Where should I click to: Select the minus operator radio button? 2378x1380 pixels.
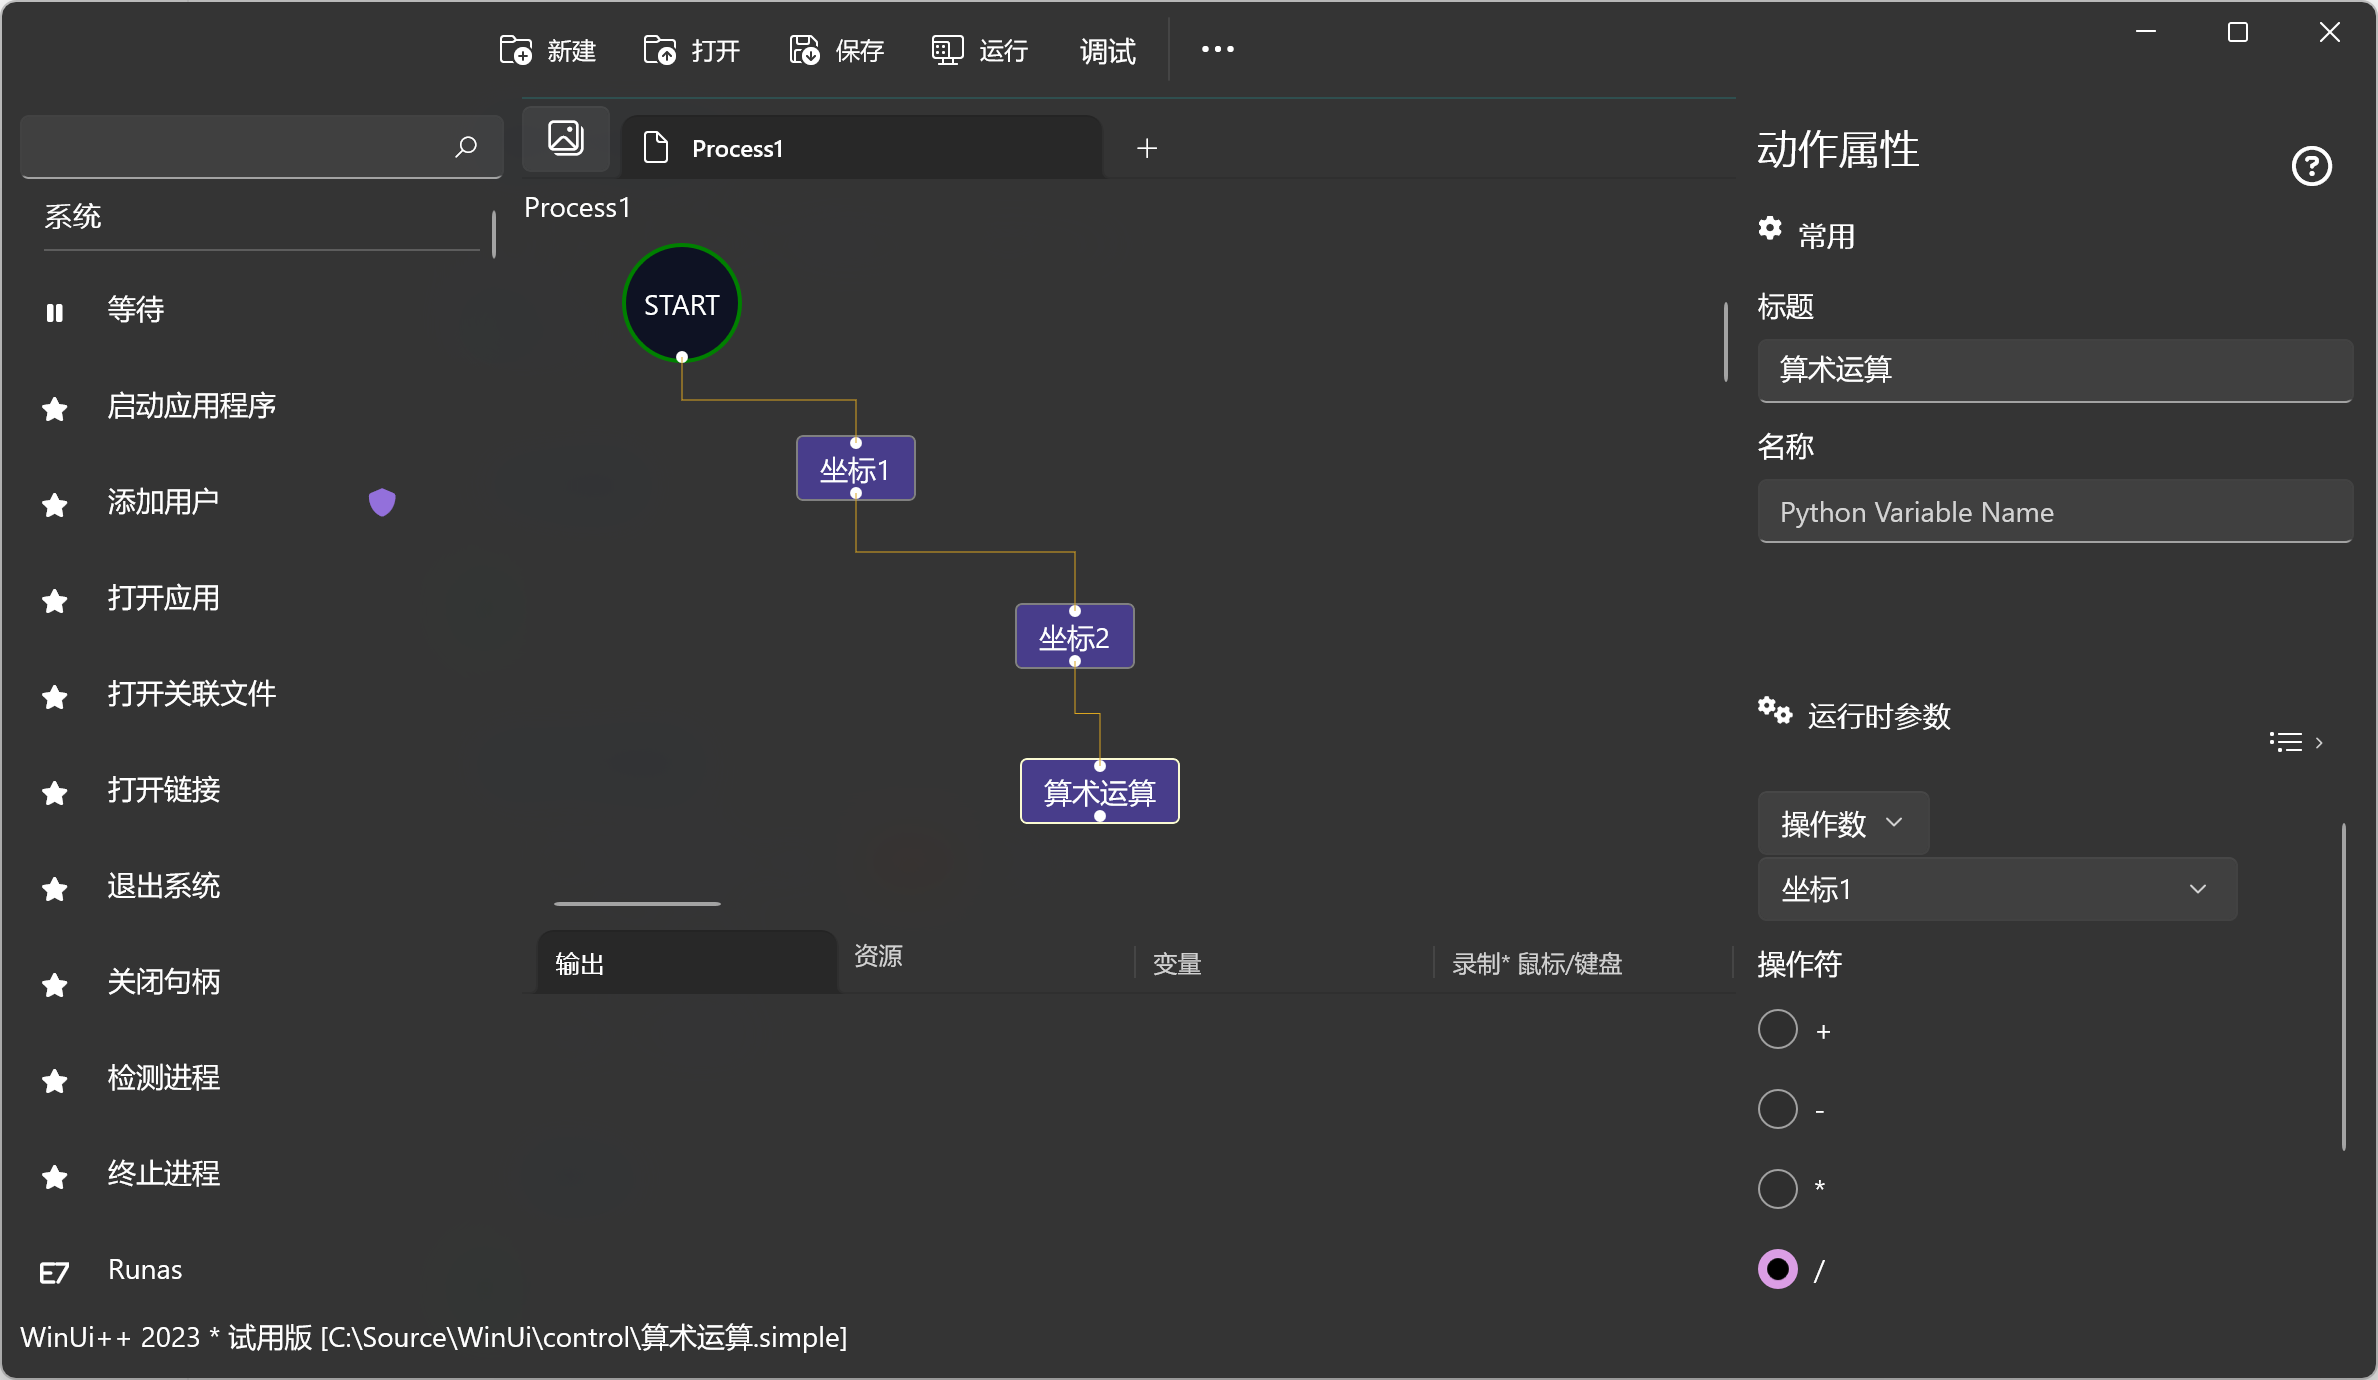tap(1777, 1109)
